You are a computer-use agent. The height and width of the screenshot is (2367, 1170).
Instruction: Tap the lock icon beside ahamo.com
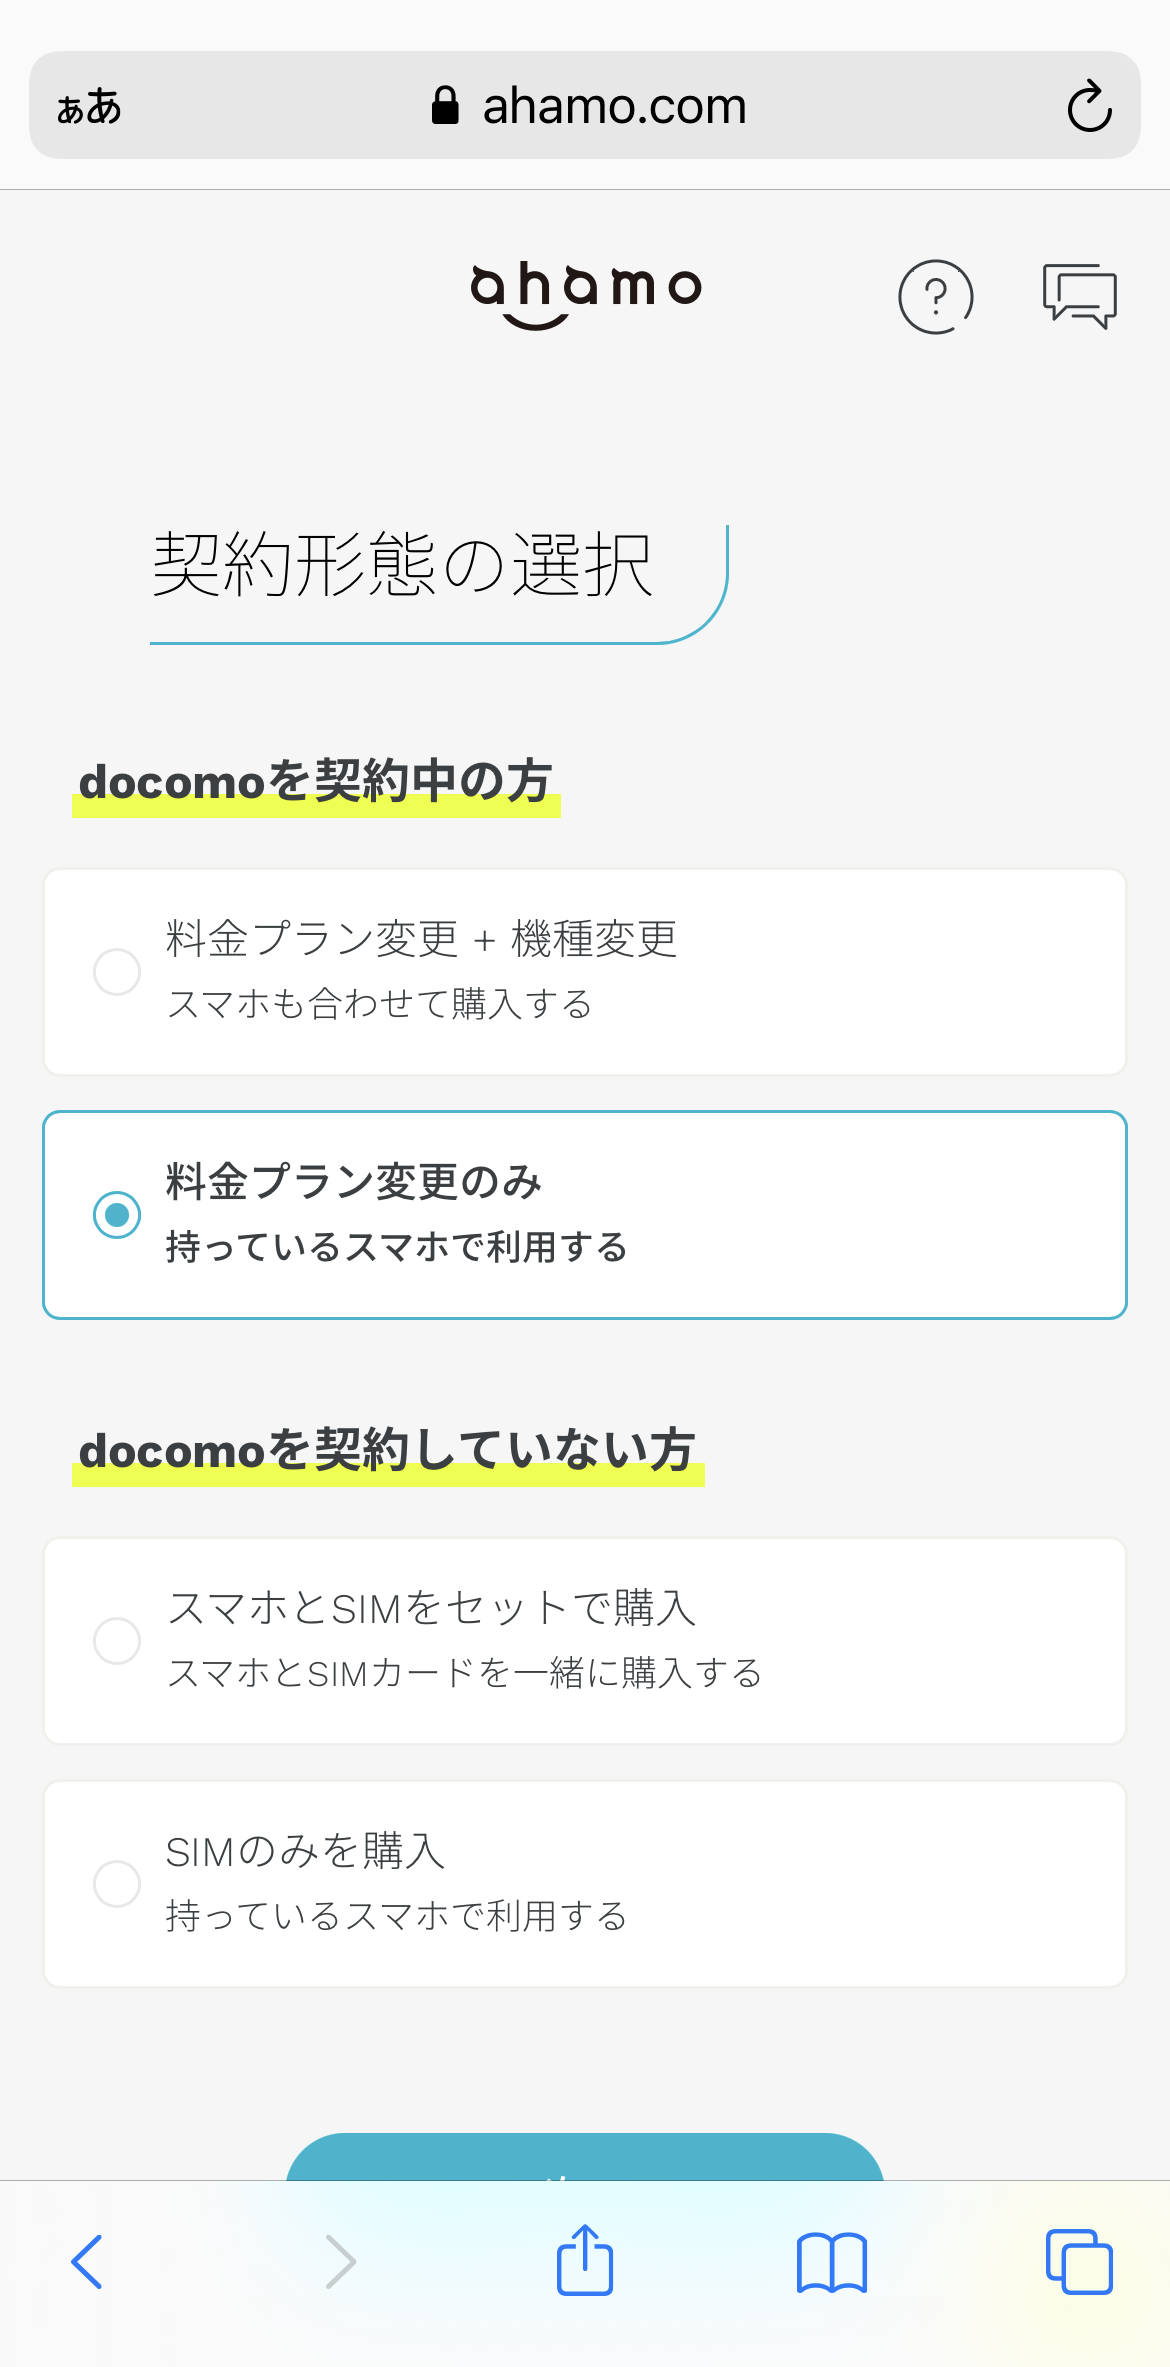pyautogui.click(x=445, y=105)
